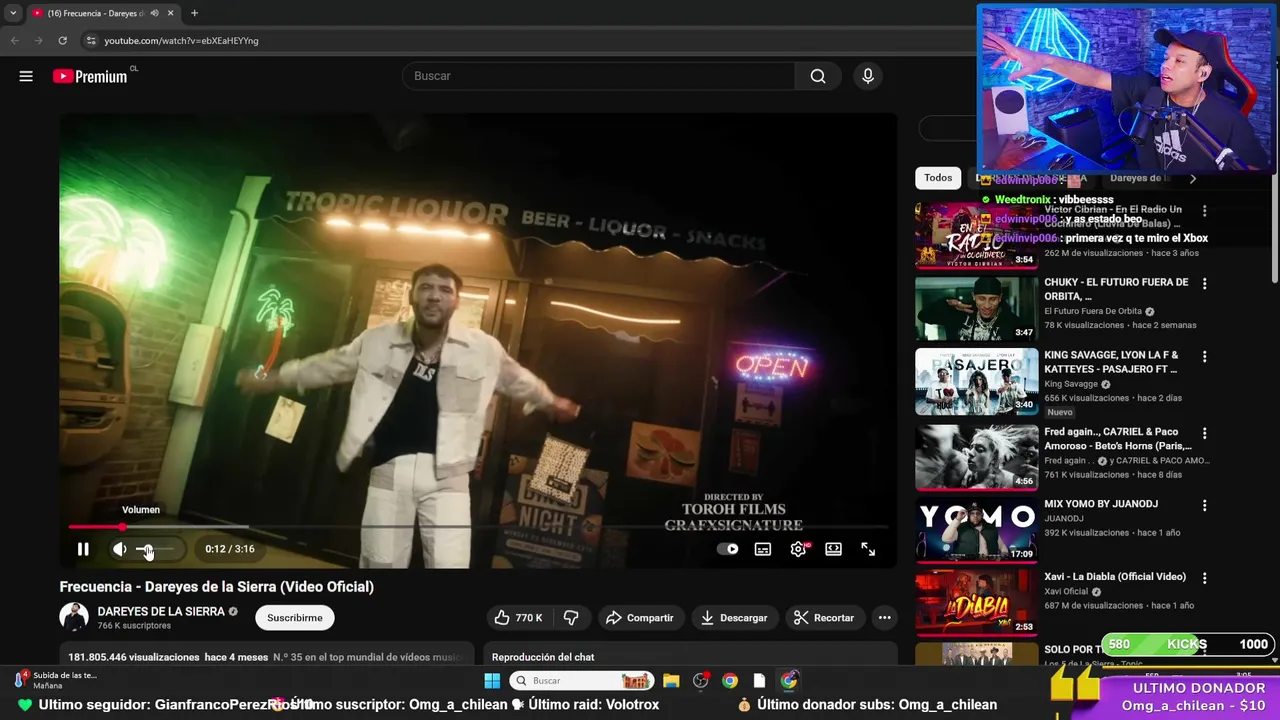Go back with browser back arrow

(14, 40)
